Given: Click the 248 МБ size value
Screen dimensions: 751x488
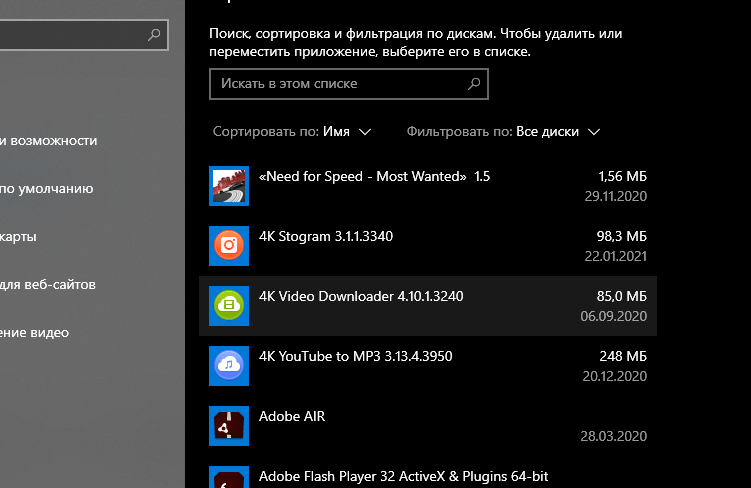Looking at the screenshot, I should click(x=623, y=356).
